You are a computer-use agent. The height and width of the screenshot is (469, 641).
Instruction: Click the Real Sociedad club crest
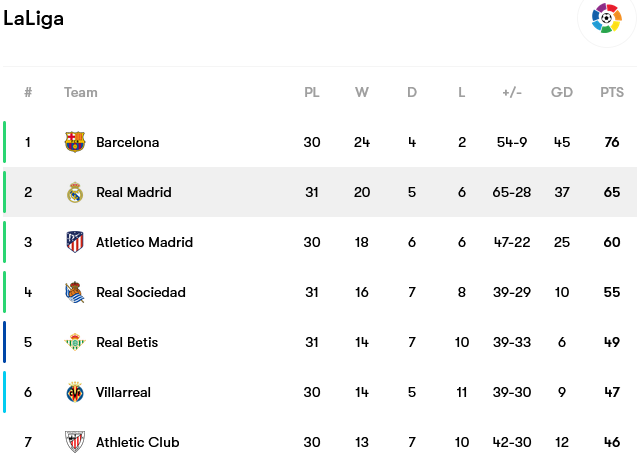coord(75,292)
